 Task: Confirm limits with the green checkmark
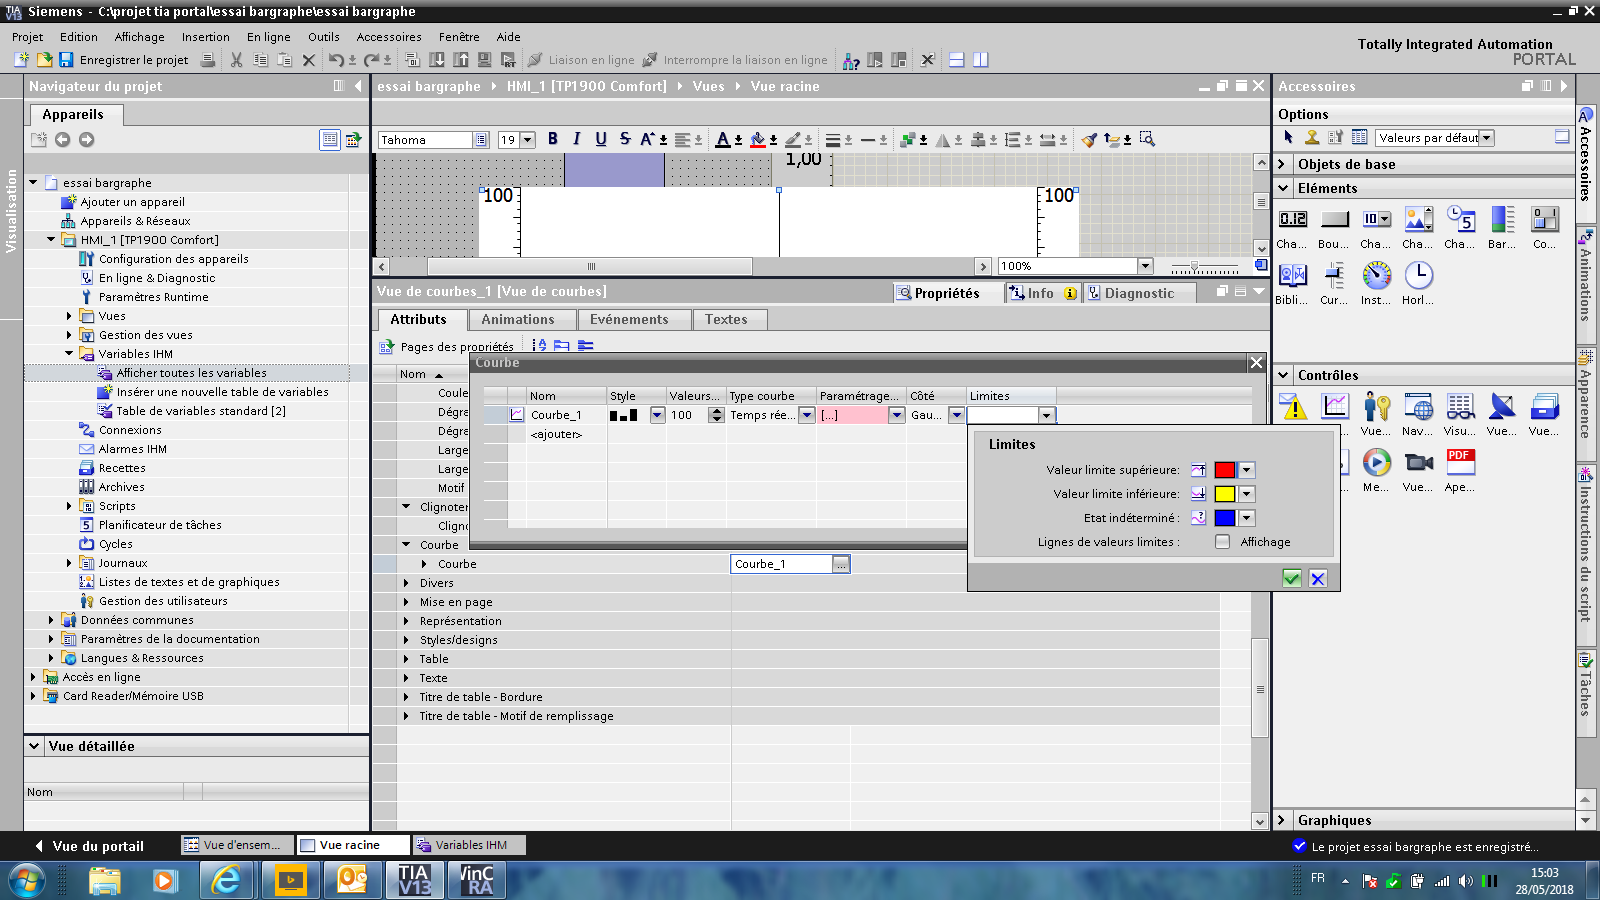(x=1292, y=578)
